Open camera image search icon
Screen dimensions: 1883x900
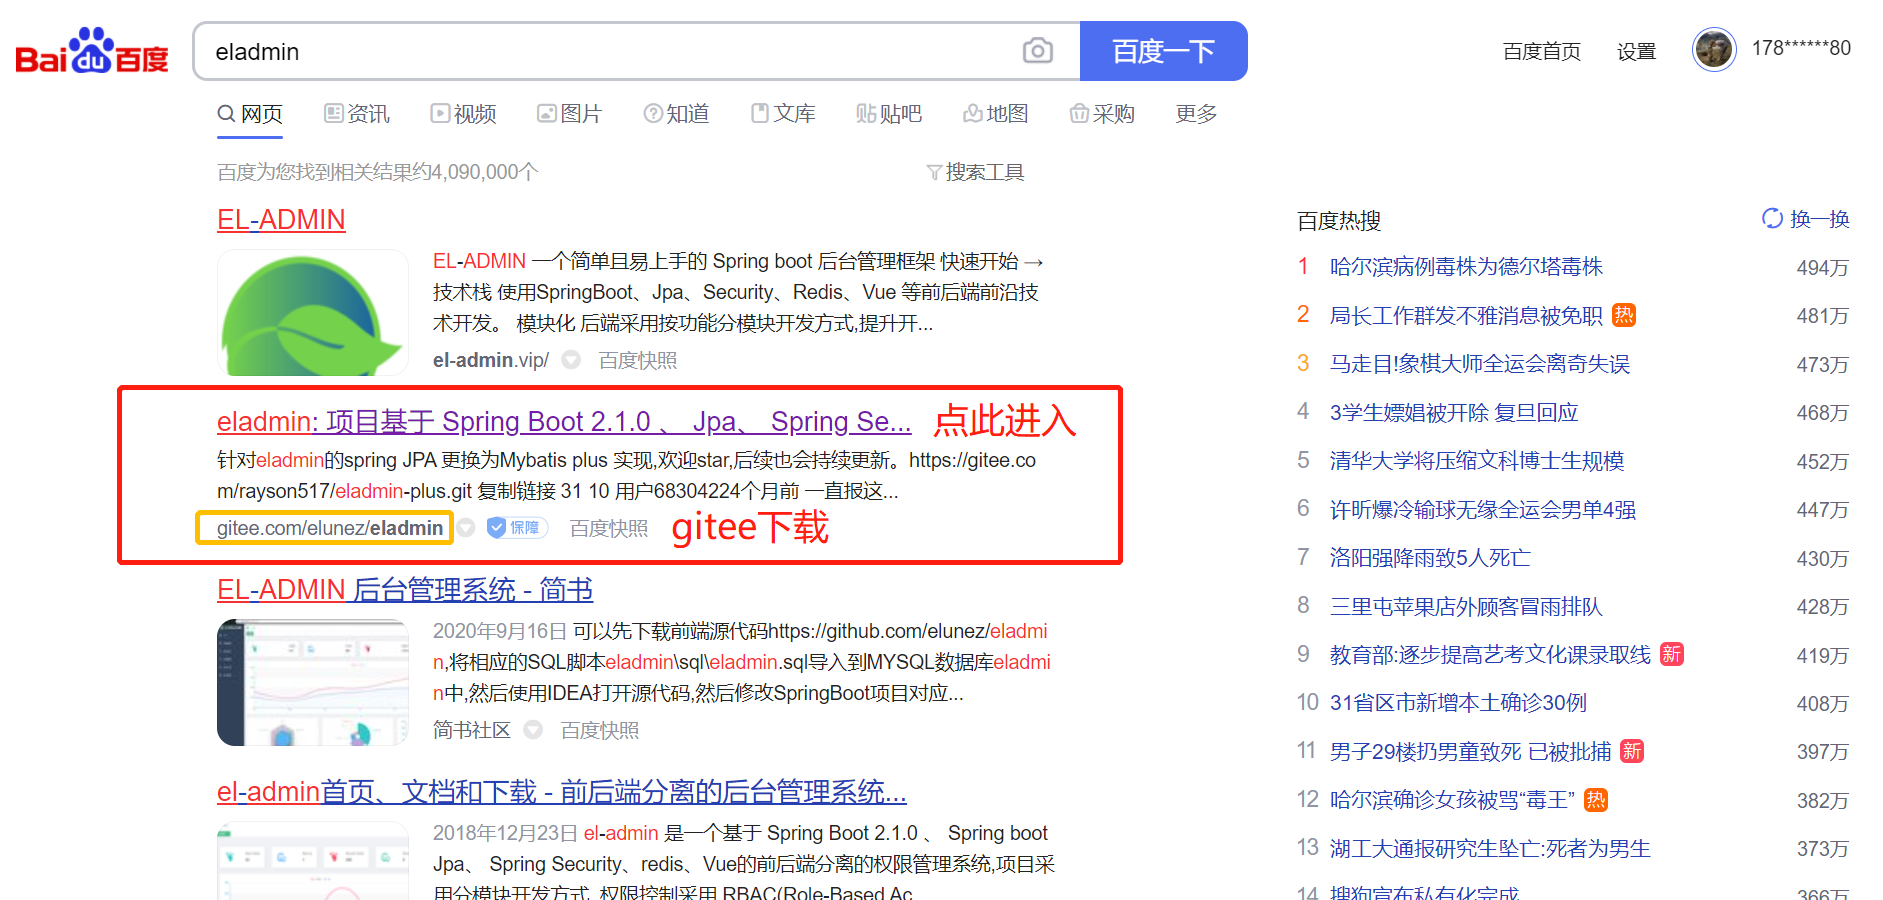pos(1038,51)
